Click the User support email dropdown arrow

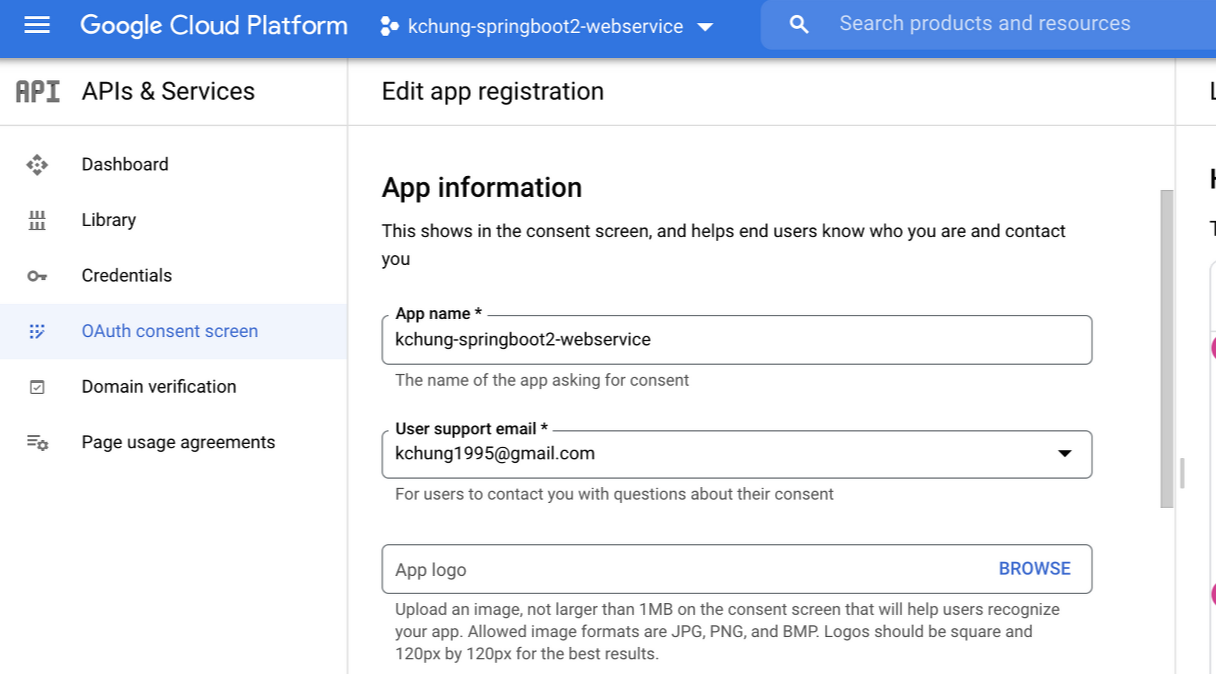coord(1065,454)
